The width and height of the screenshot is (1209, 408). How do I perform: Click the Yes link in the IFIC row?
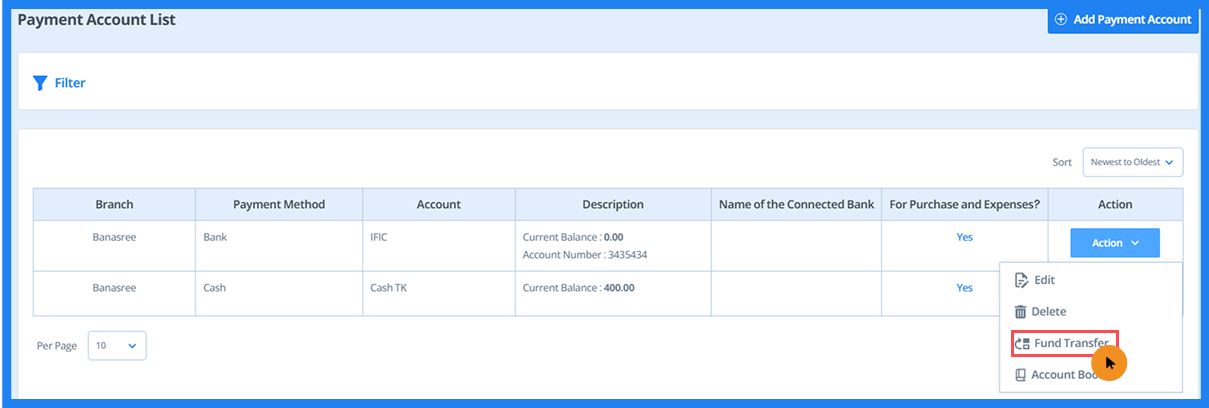(964, 237)
